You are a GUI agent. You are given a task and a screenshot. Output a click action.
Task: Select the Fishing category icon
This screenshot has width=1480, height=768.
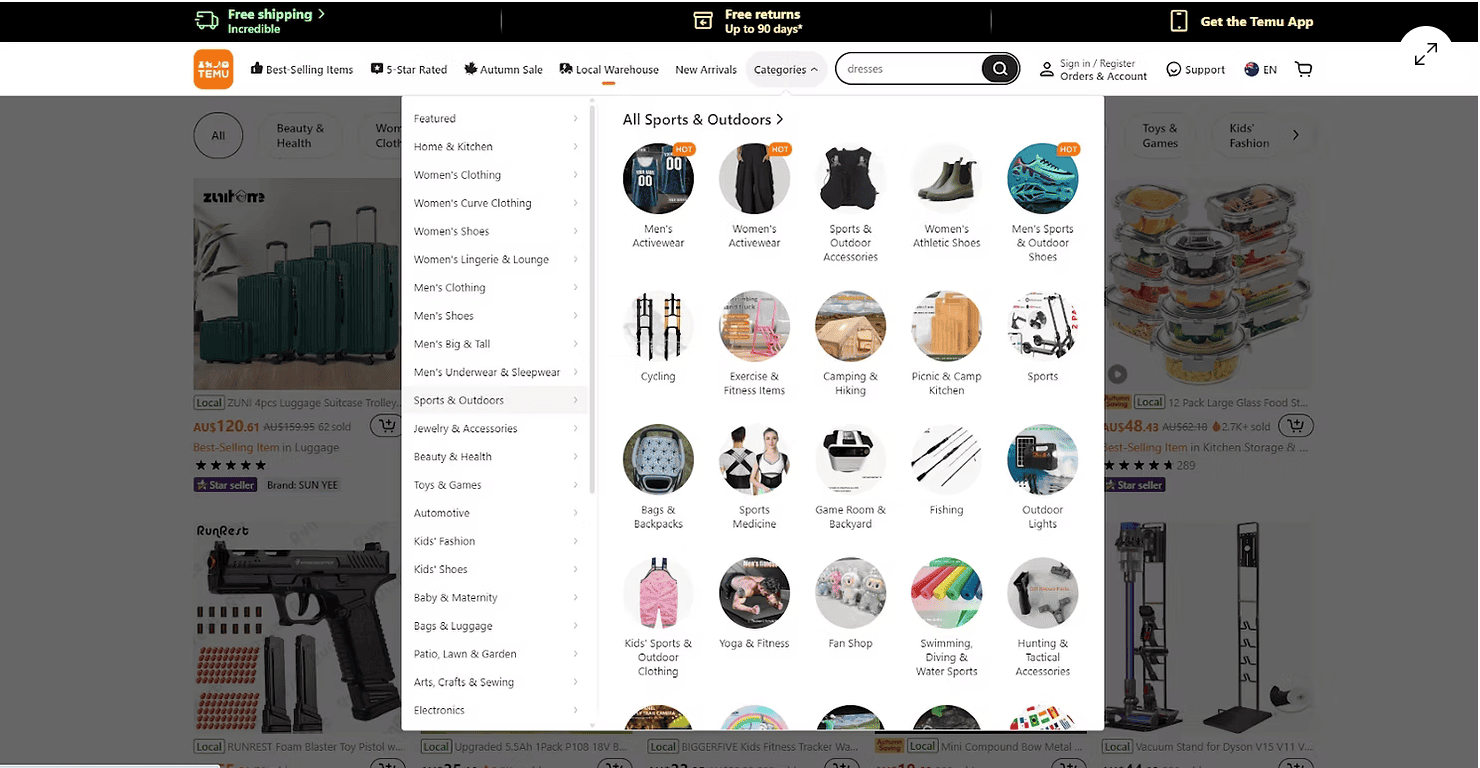(x=946, y=459)
